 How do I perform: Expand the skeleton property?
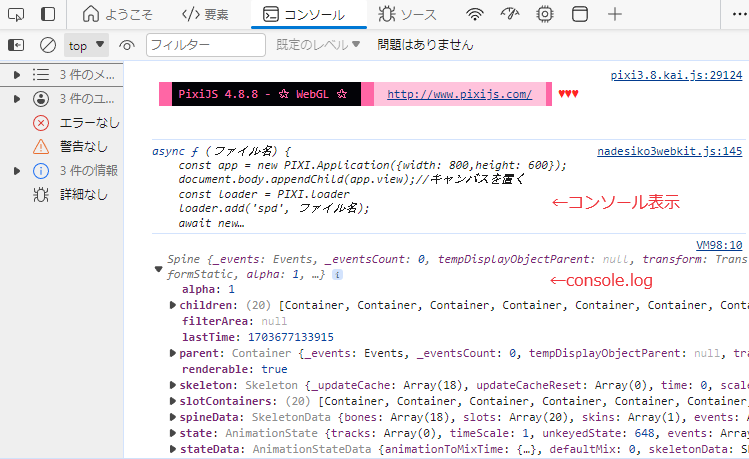coord(174,384)
